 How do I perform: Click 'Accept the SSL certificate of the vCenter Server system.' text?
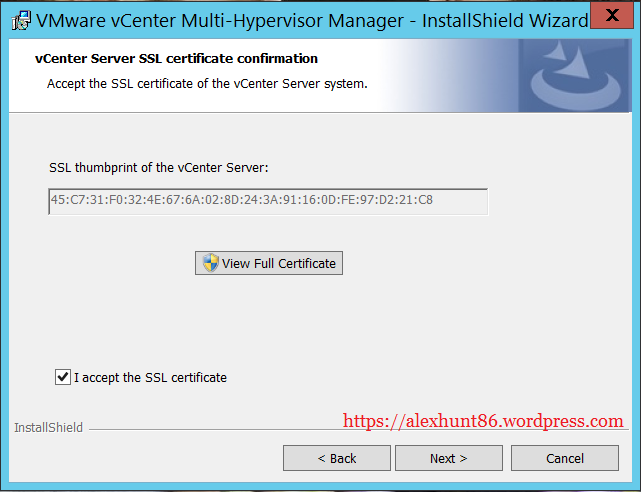pyautogui.click(x=207, y=84)
